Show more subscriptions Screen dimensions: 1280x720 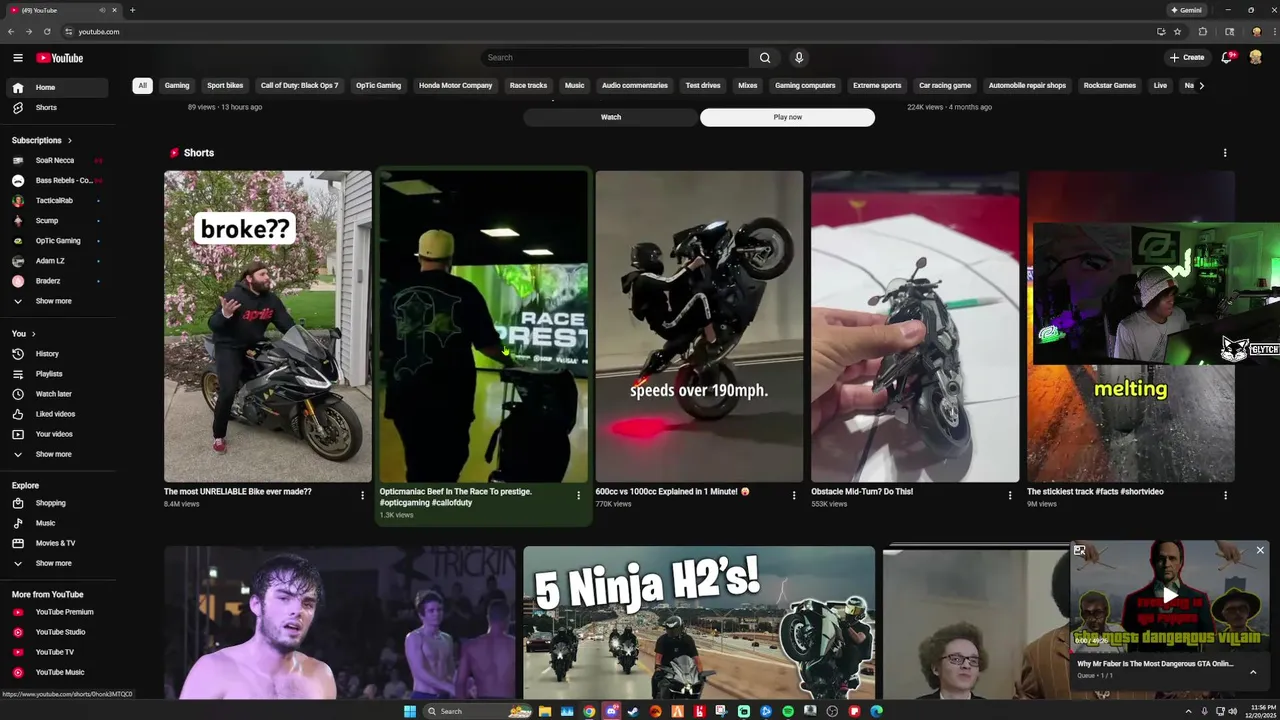(x=55, y=301)
